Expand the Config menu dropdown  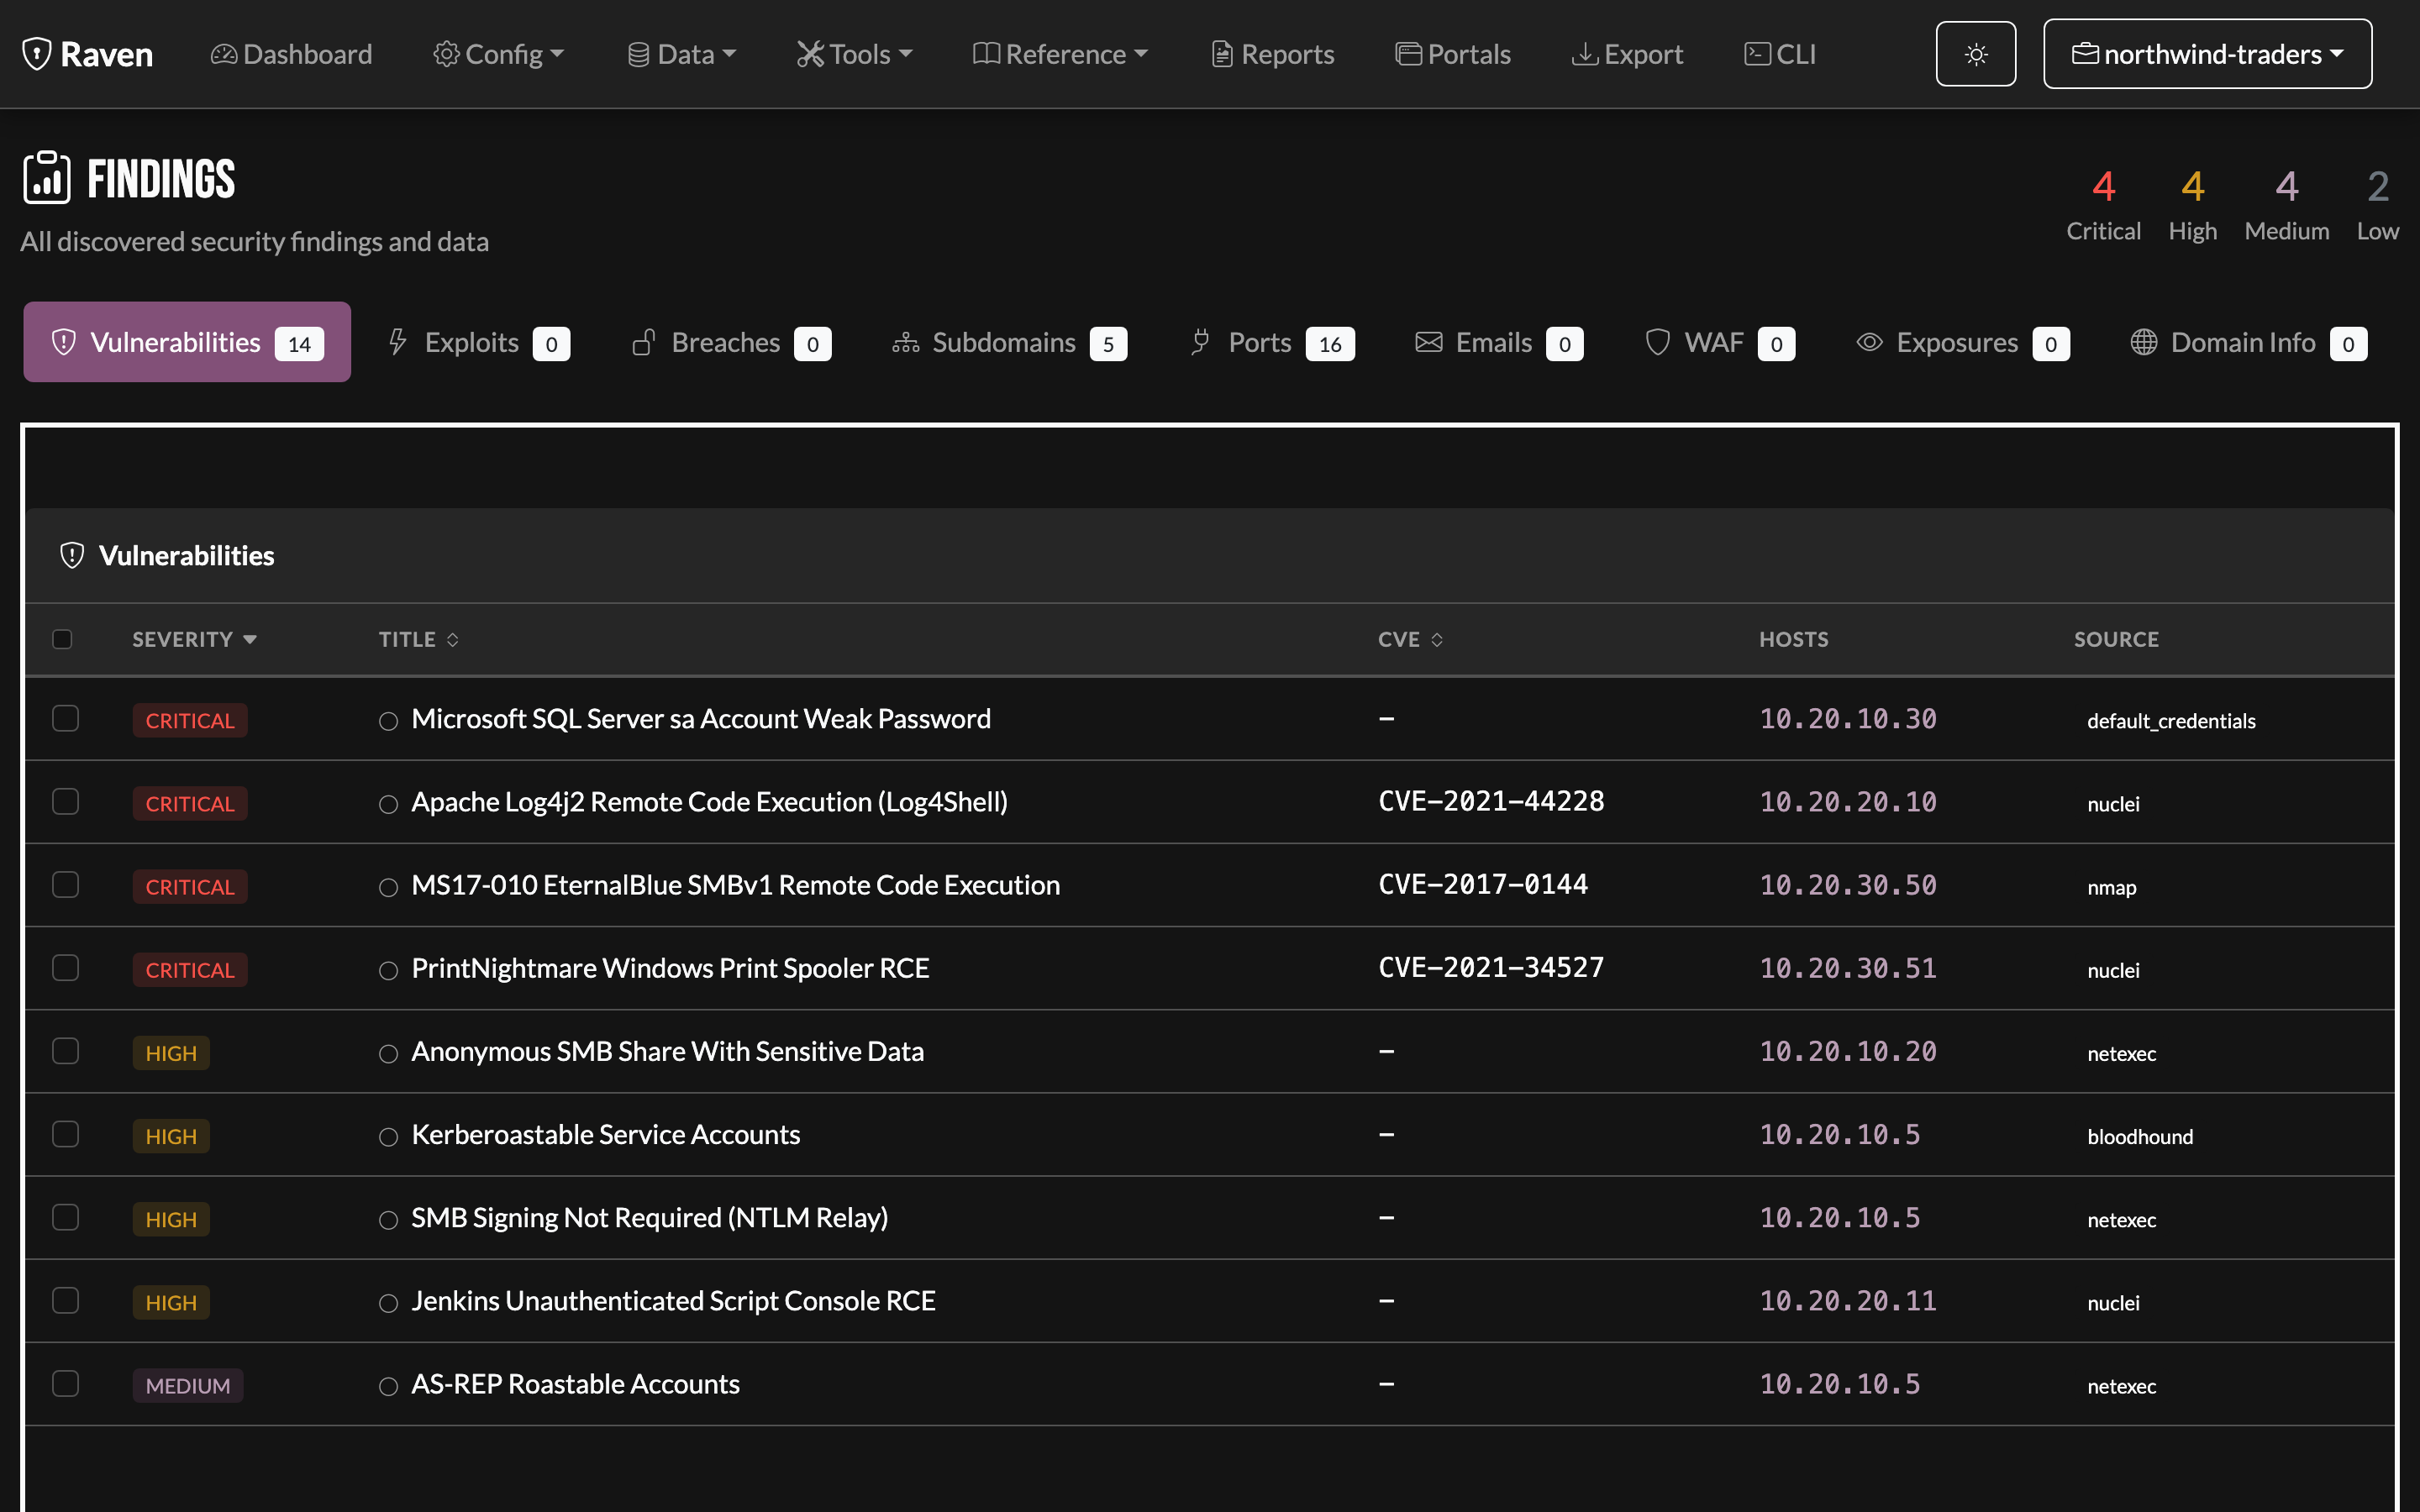(x=498, y=54)
